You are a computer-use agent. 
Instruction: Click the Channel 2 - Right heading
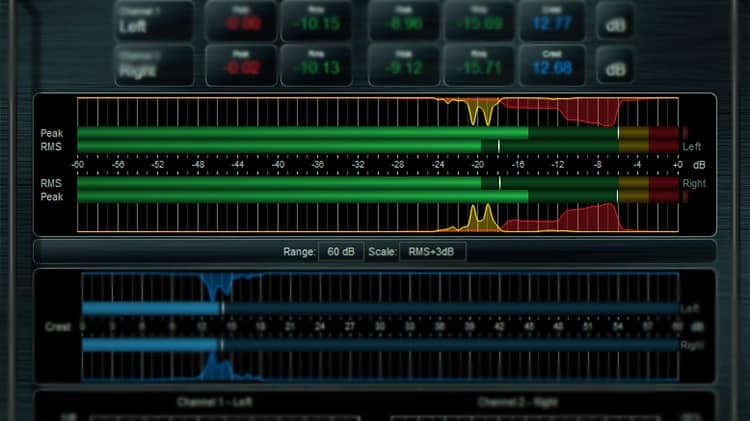click(x=518, y=402)
